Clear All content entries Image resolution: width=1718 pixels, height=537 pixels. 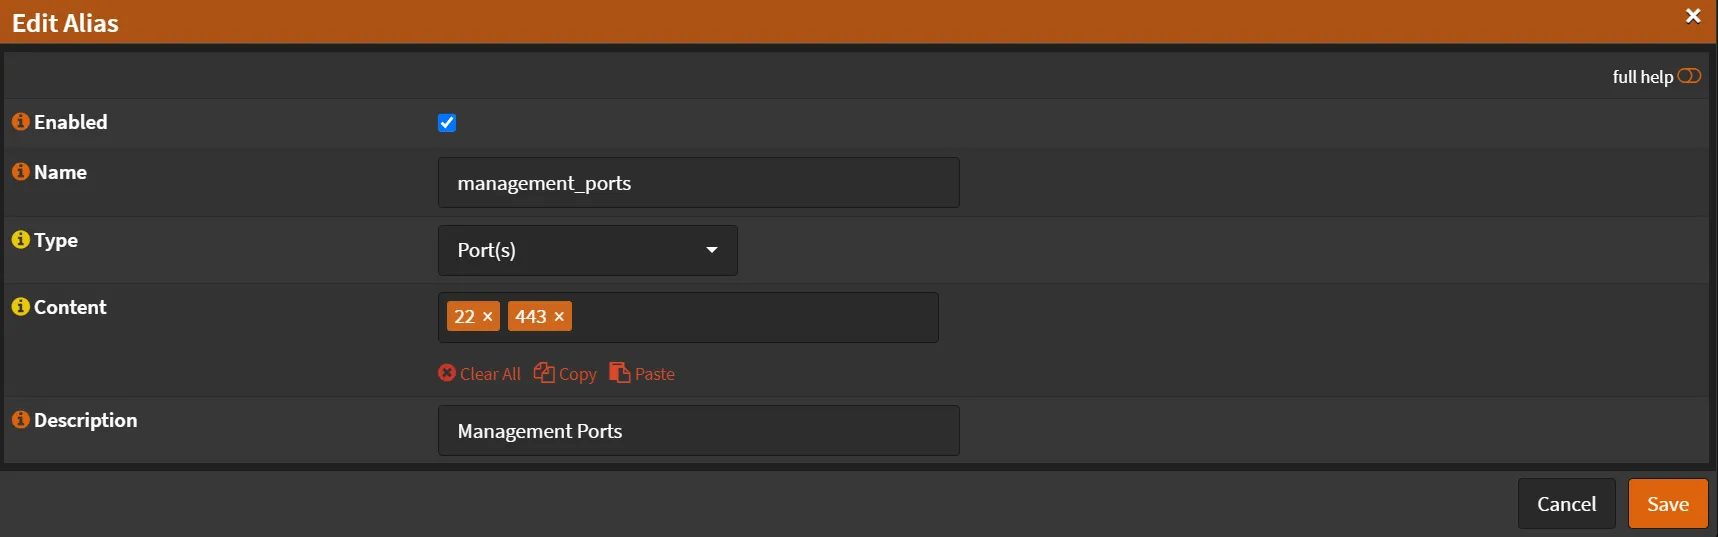480,374
